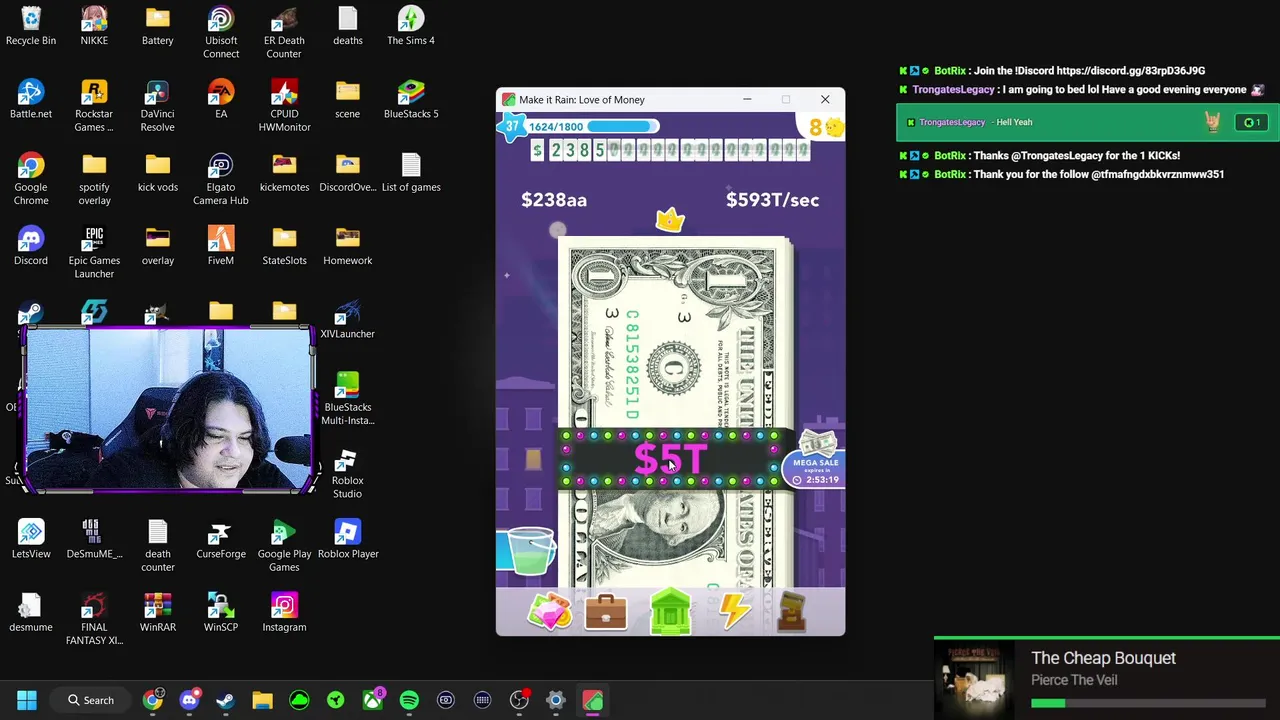Select the Instagram desktop shortcut
This screenshot has height=720, width=1280.
[284, 612]
